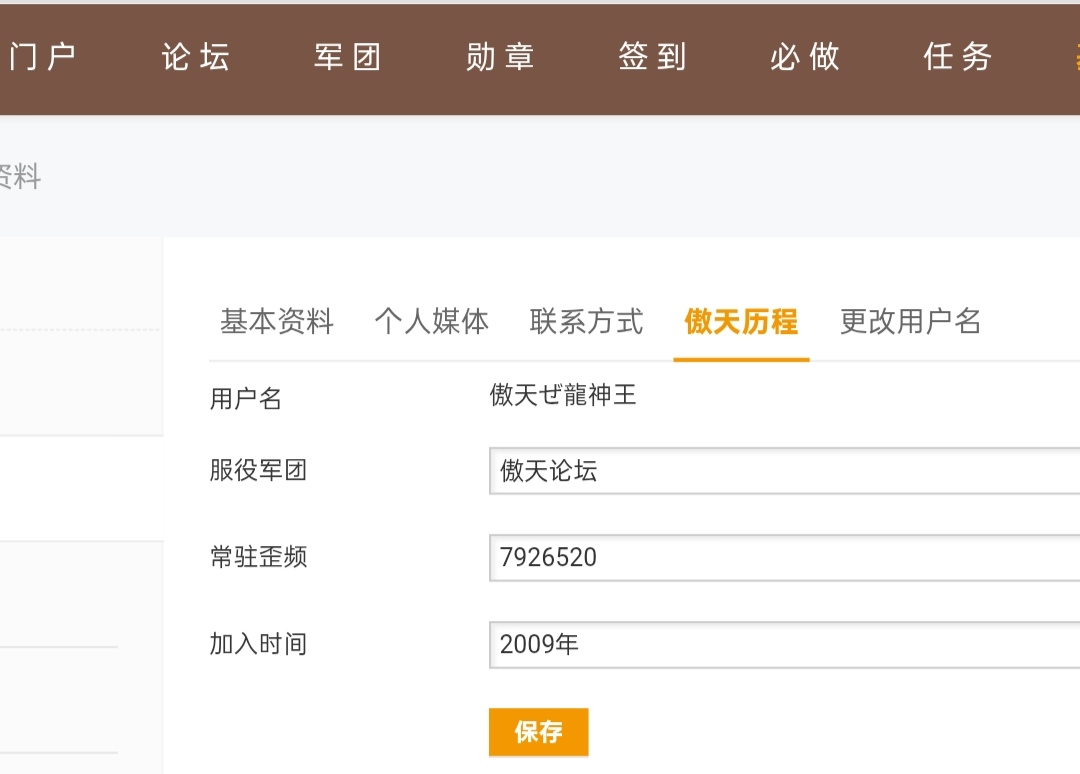Click the 服役军团 field label

[x=258, y=471]
